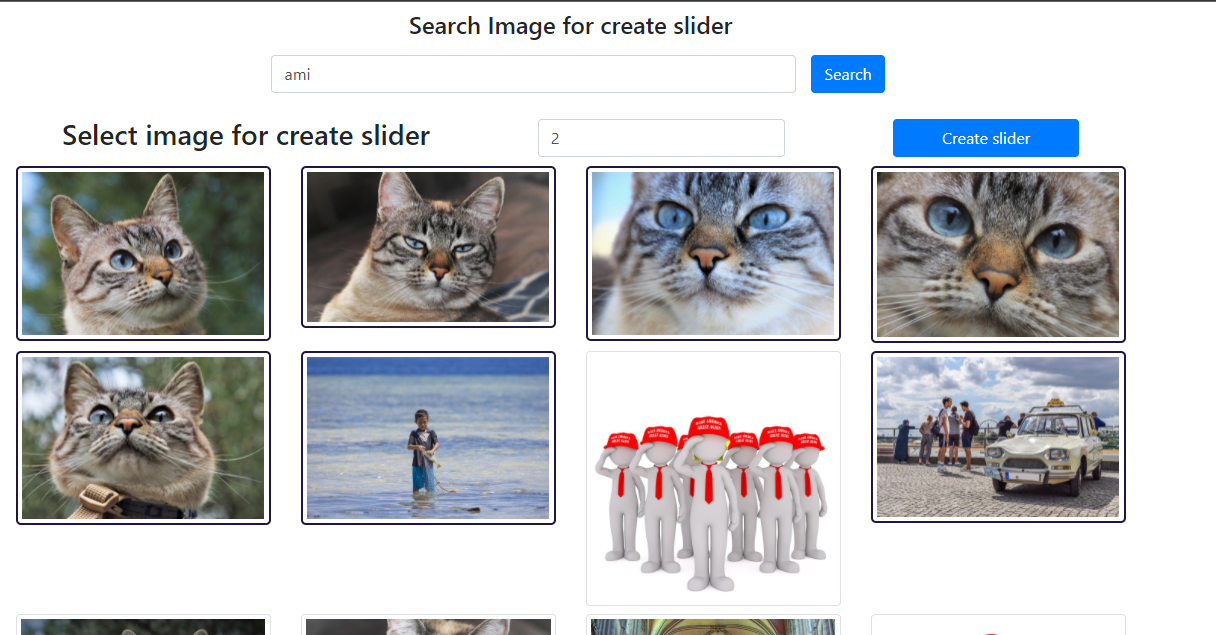Click the Create slider button

(985, 138)
